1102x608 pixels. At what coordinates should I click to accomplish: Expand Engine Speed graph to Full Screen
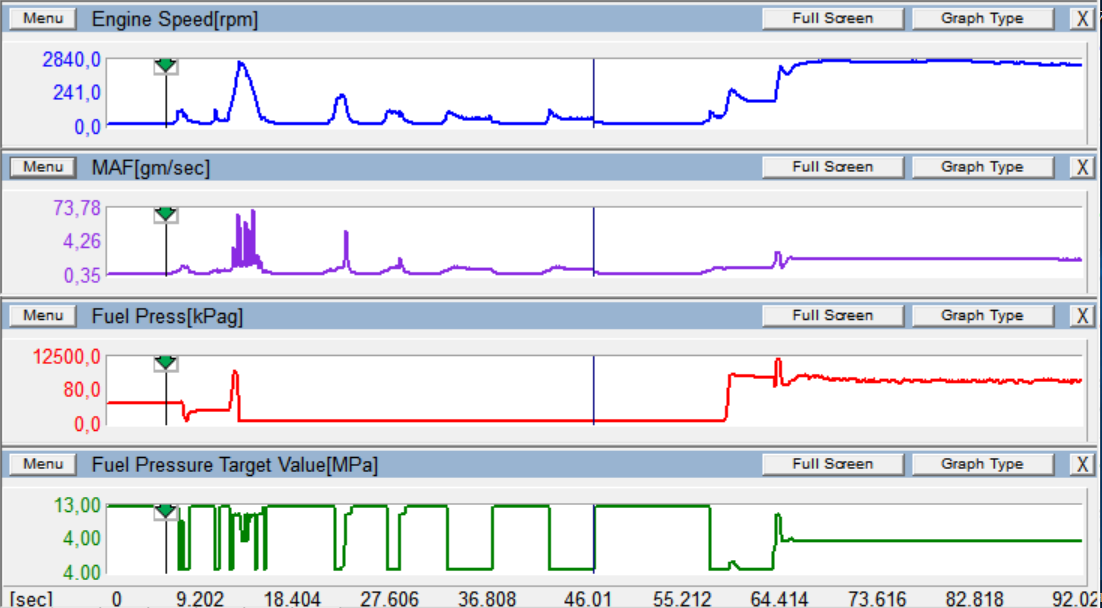[832, 19]
